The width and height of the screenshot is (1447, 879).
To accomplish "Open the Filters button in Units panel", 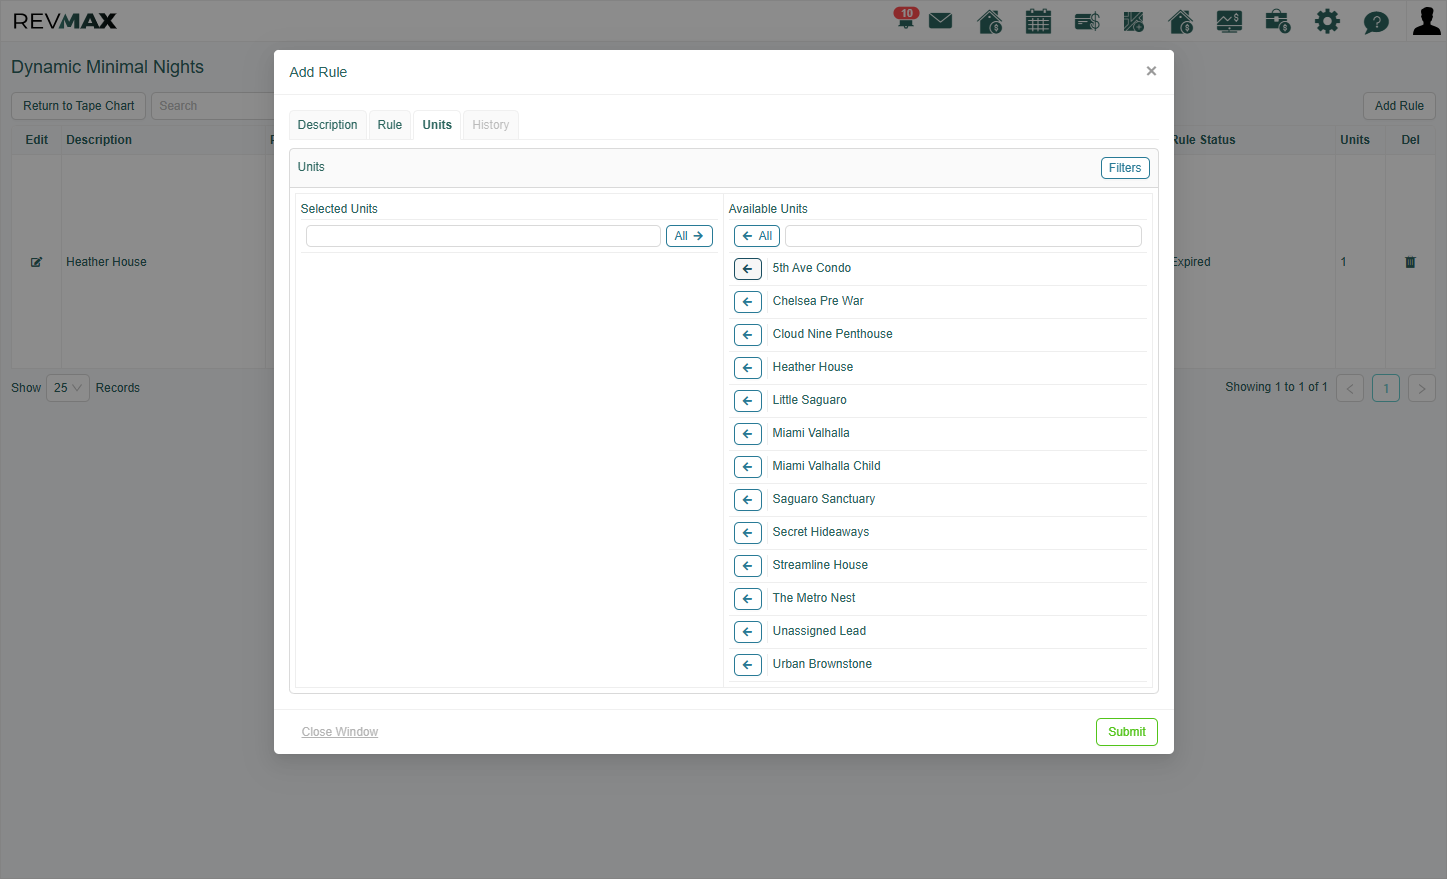I will (1125, 168).
